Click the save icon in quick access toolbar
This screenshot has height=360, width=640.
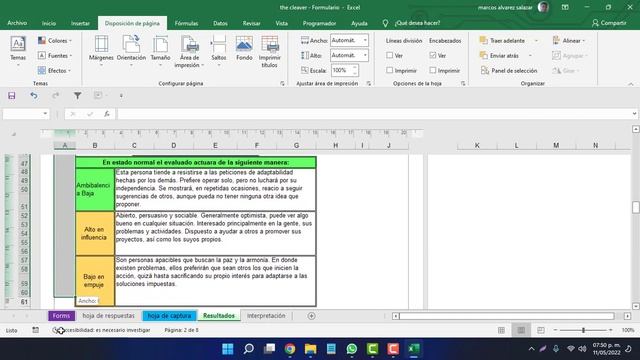point(11,96)
